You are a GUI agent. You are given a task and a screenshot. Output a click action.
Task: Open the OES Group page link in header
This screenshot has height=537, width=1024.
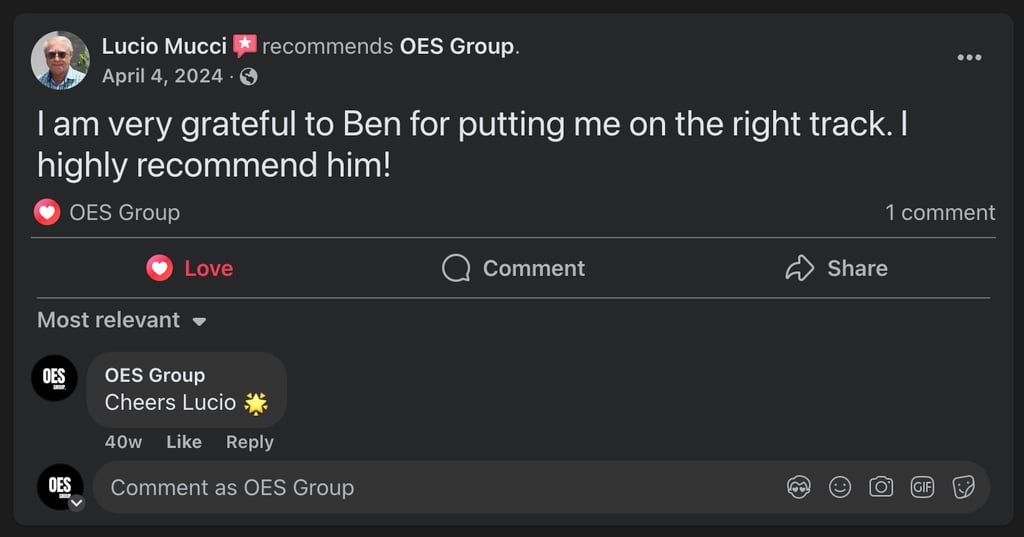click(457, 46)
